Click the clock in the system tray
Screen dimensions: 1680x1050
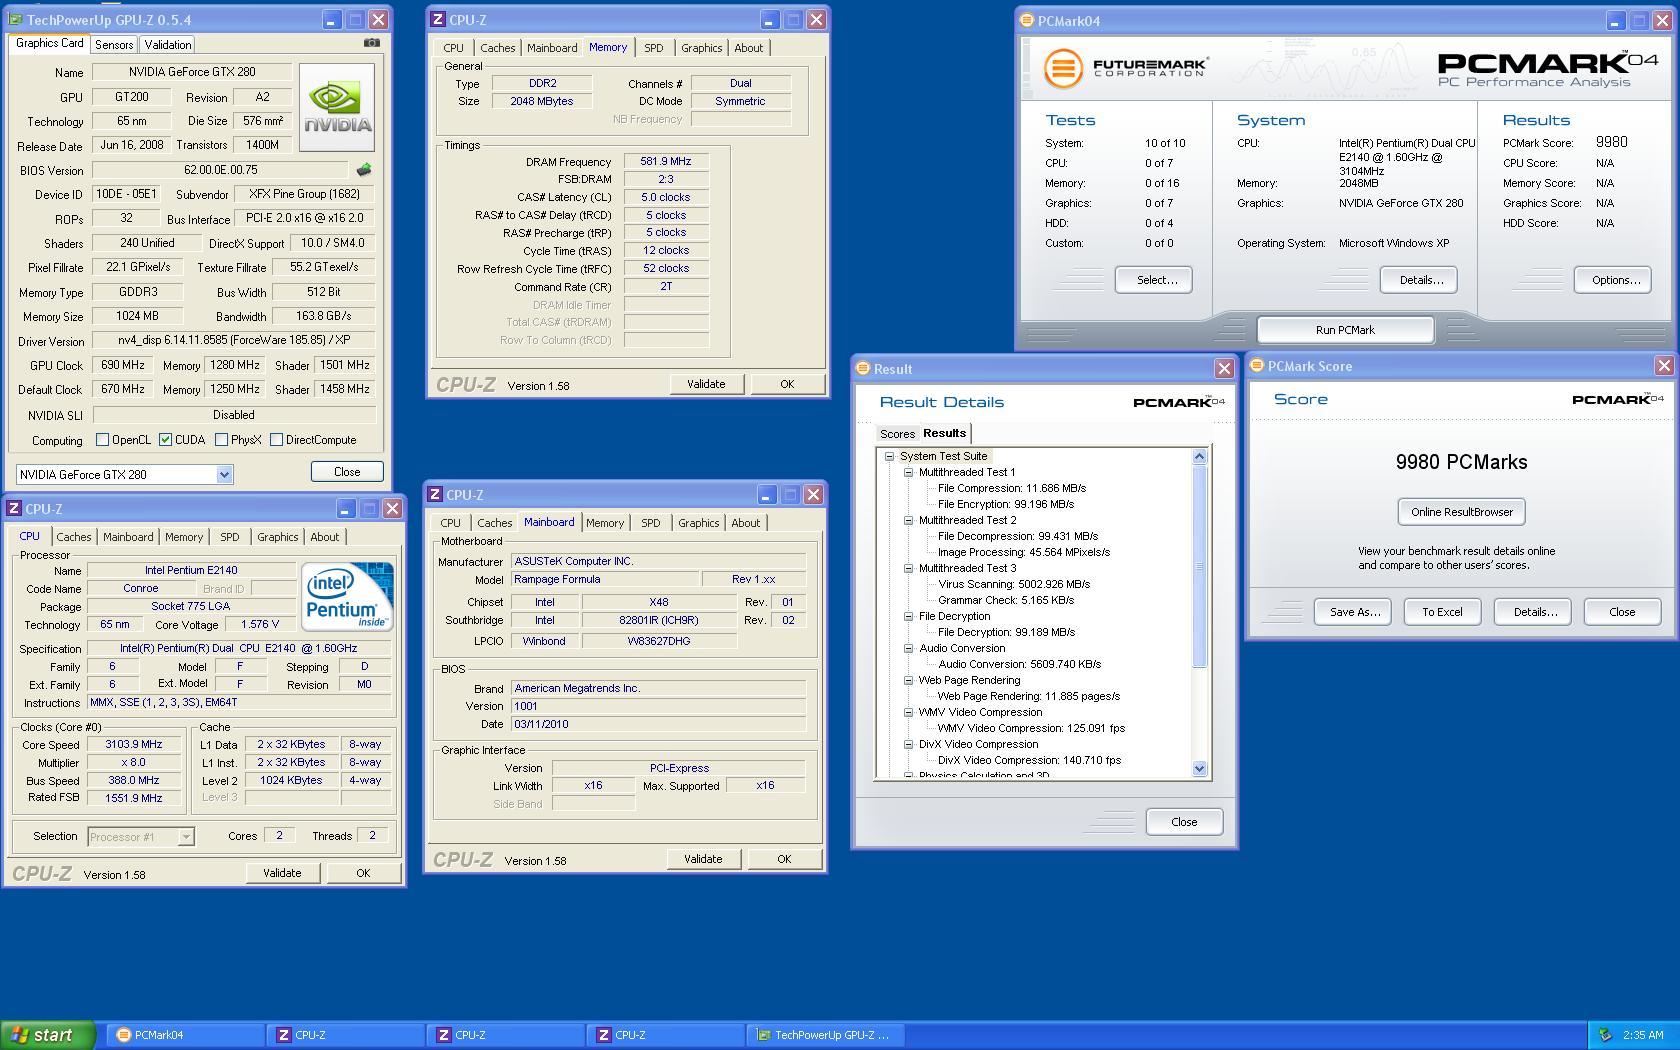(x=1643, y=1035)
